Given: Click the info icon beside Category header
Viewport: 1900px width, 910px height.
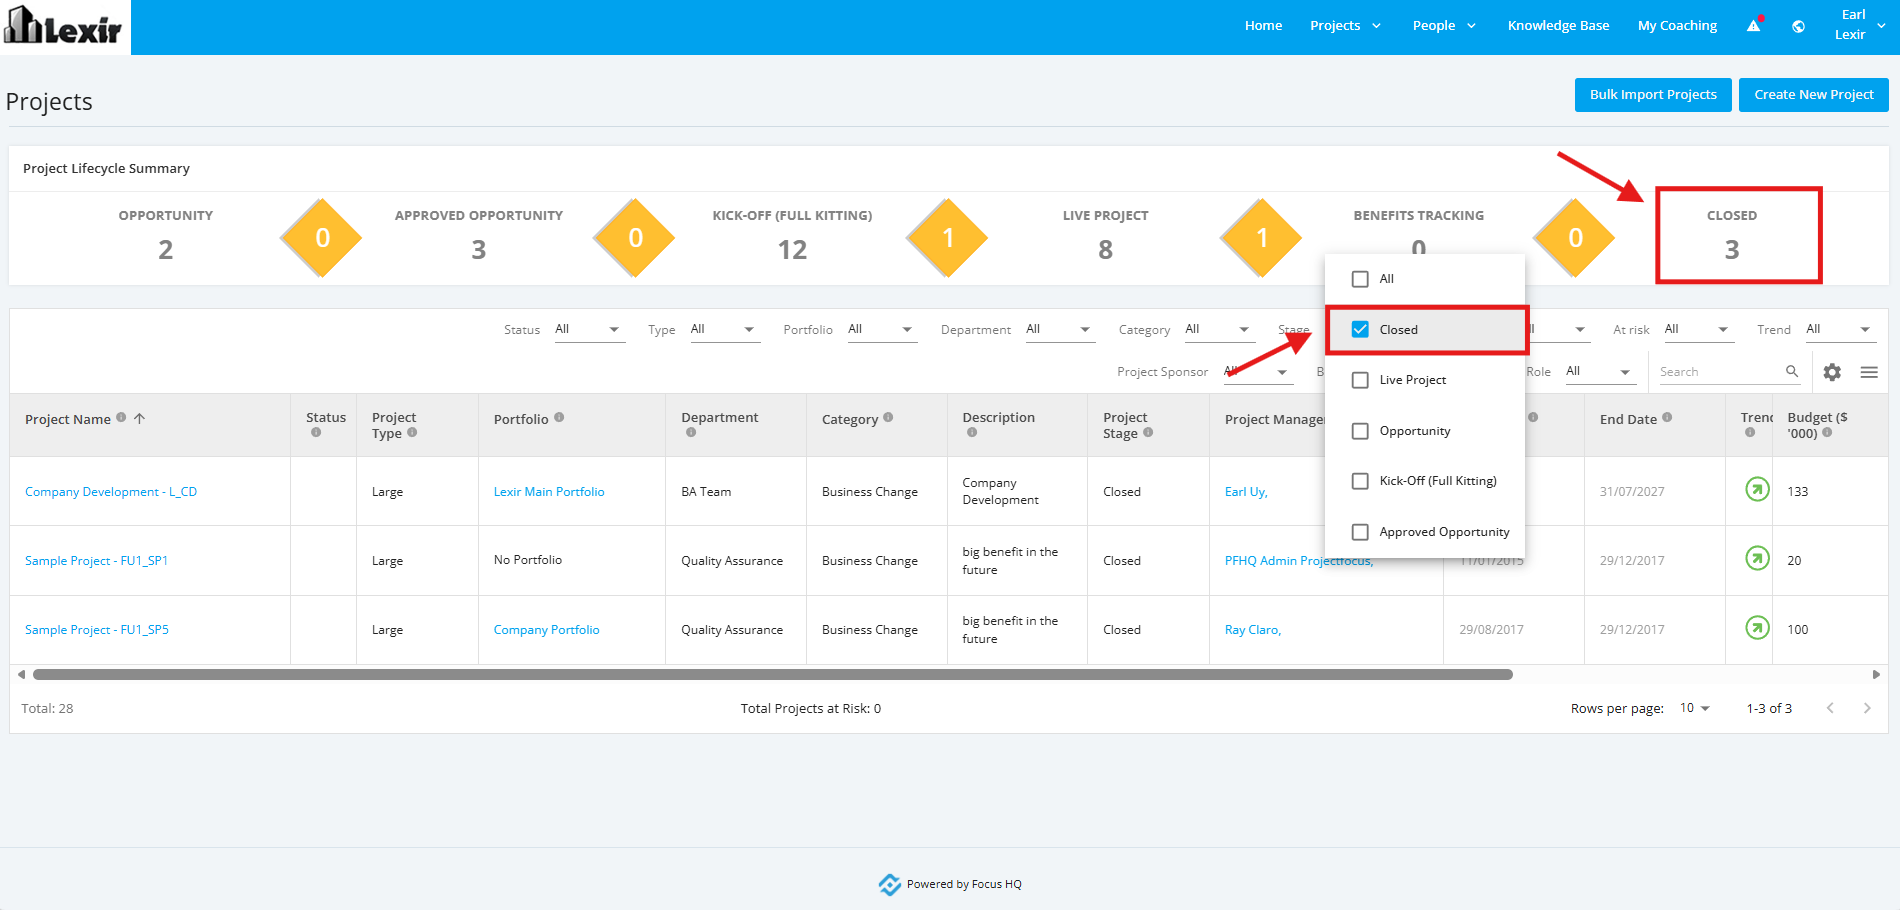Looking at the screenshot, I should pos(888,417).
